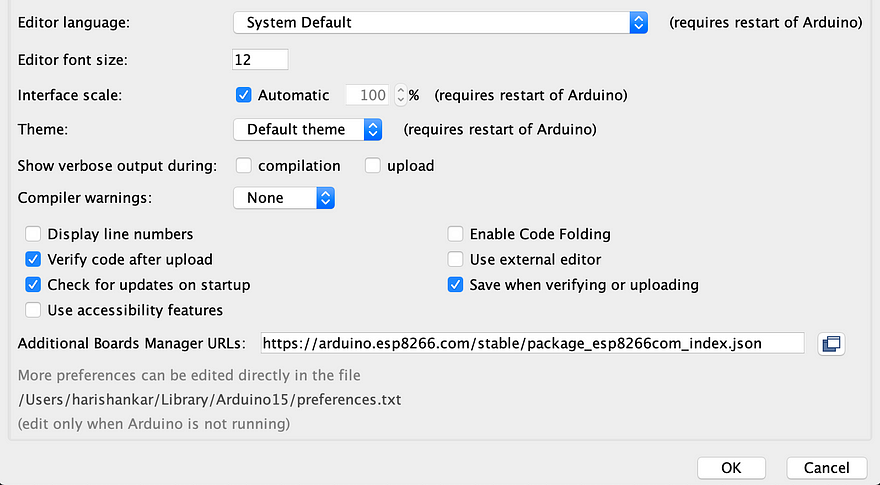Expand the Theme selector
880x485 pixels.
(x=308, y=130)
